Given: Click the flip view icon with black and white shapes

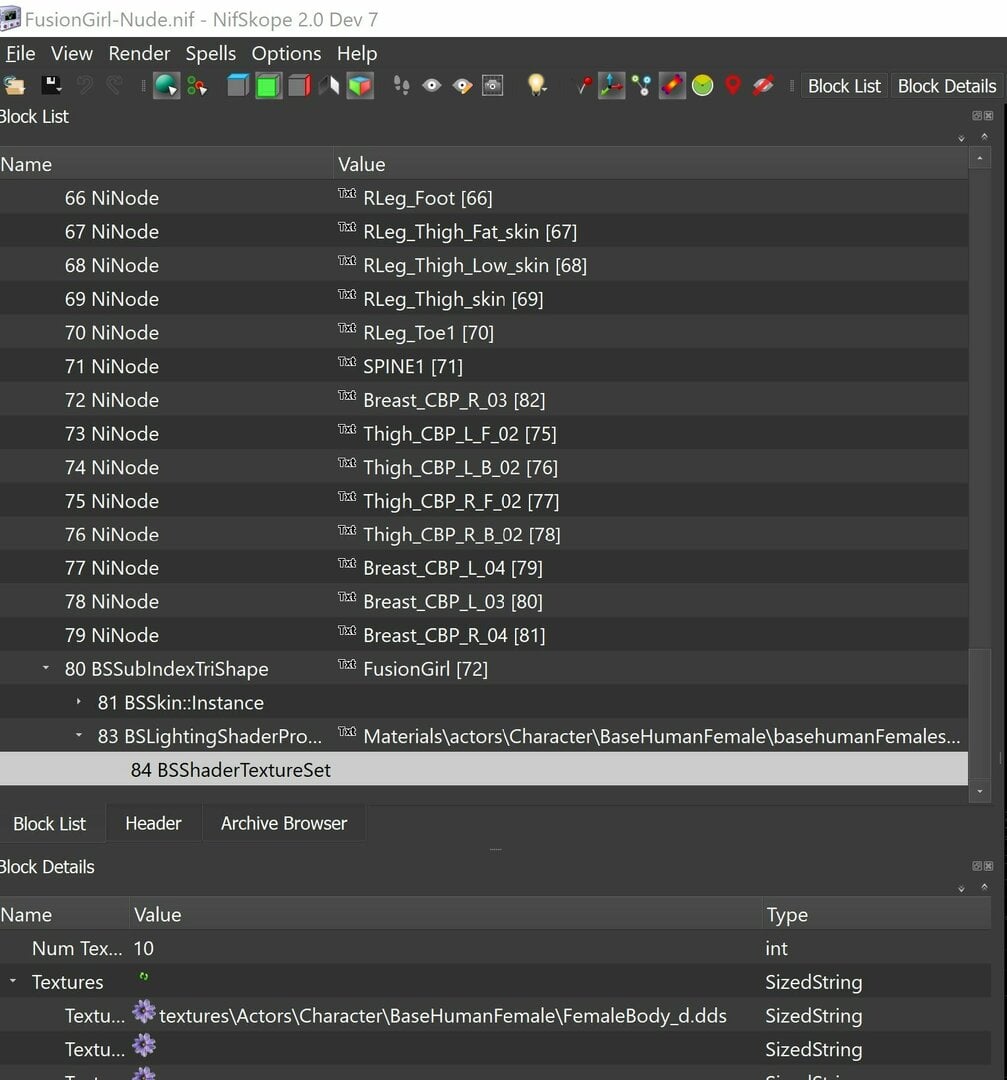Looking at the screenshot, I should tap(329, 85).
